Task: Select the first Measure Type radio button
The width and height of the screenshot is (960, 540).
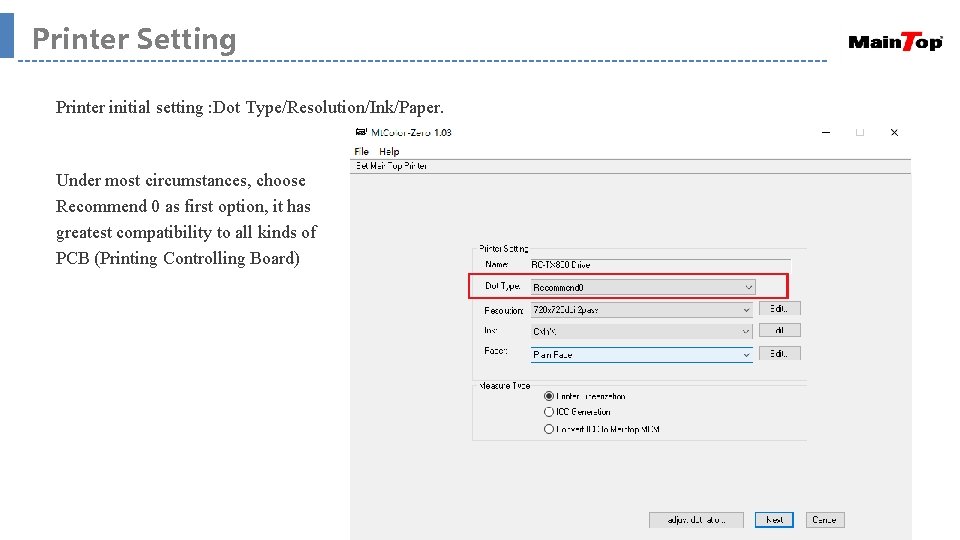Action: pos(549,396)
